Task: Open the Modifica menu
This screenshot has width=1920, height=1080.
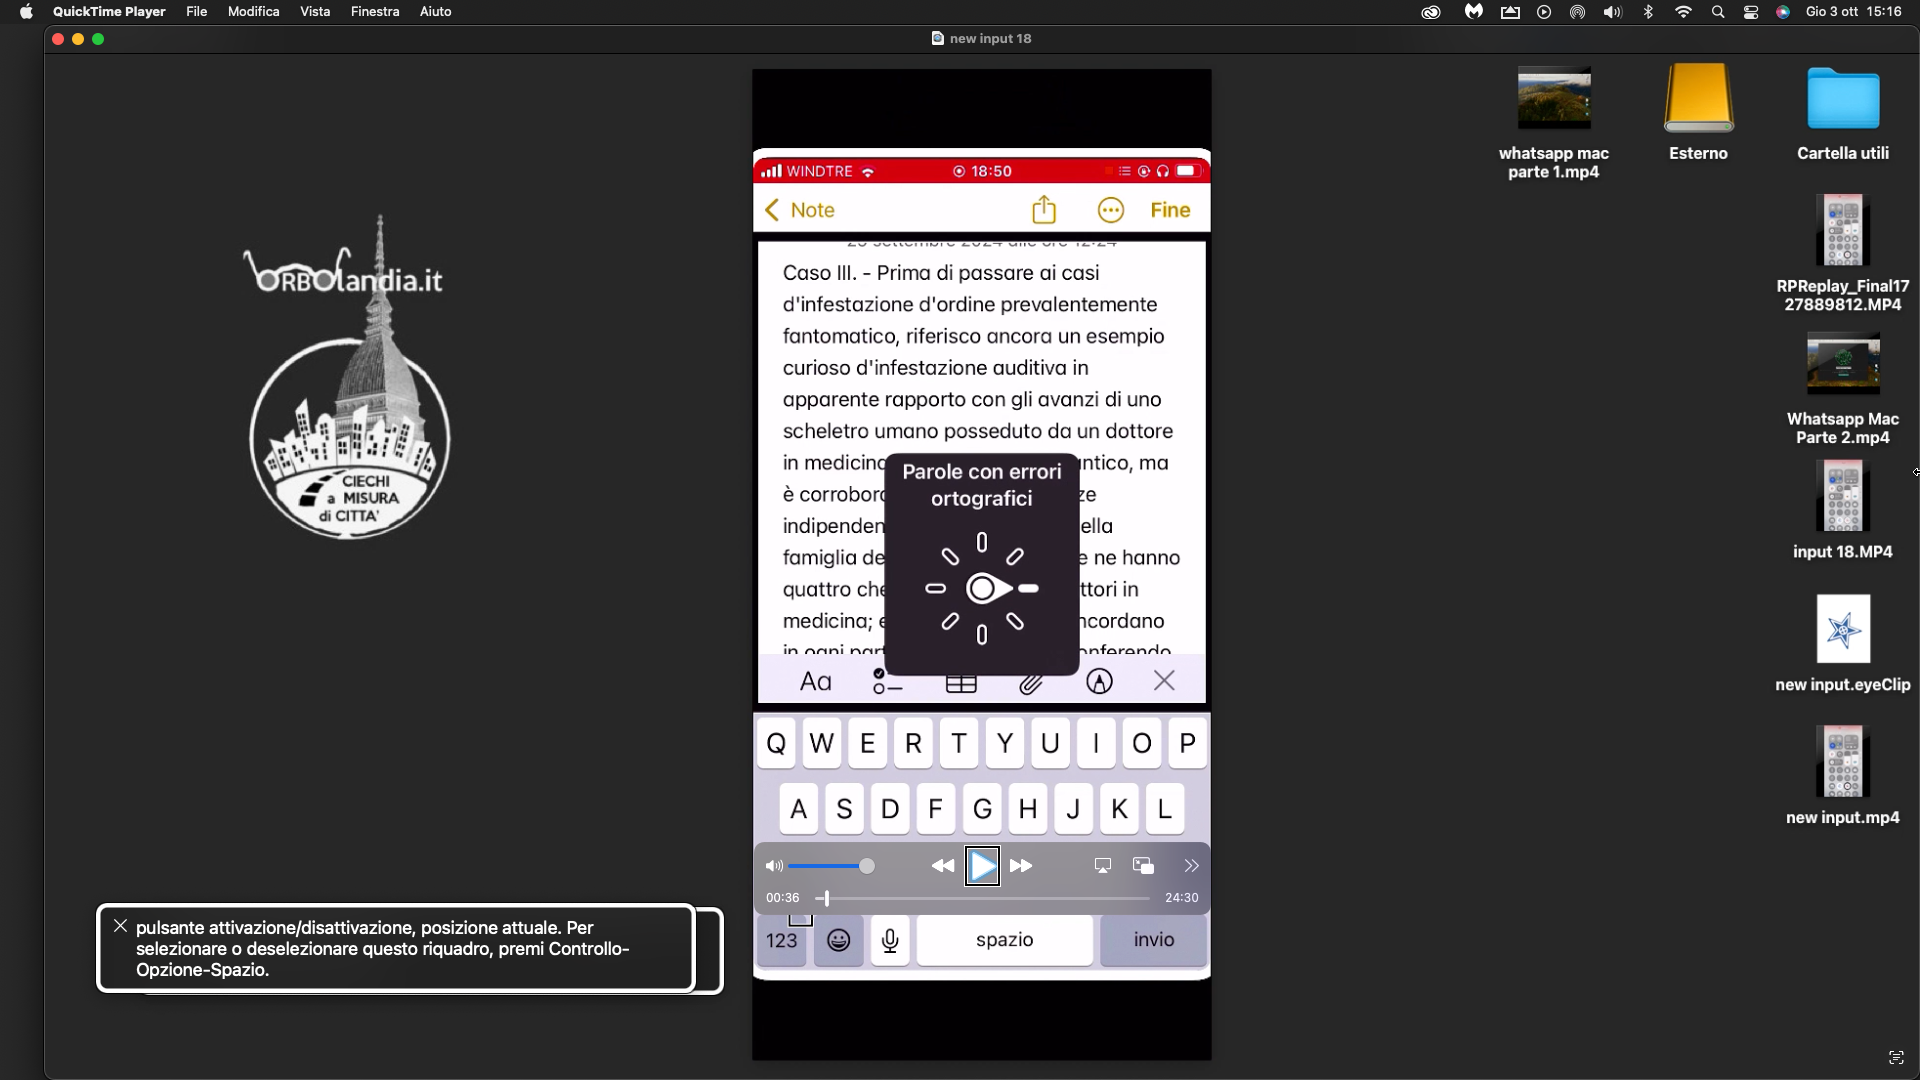Action: pyautogui.click(x=254, y=12)
